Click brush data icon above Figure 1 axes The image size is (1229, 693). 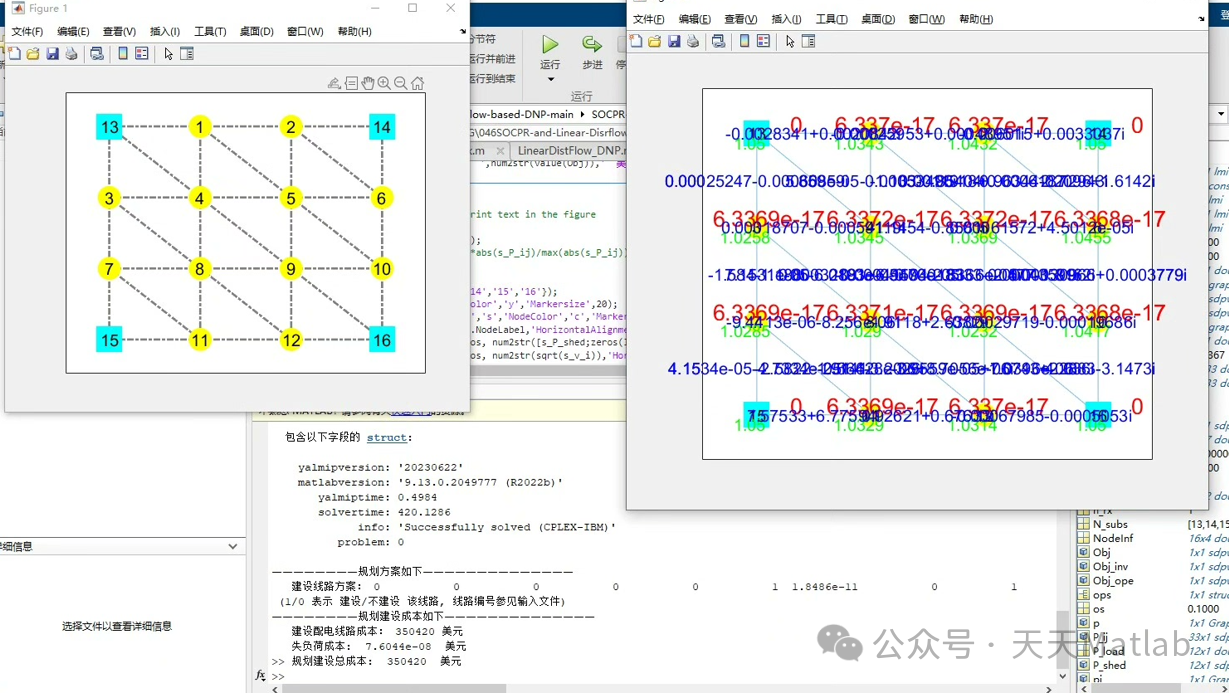click(334, 83)
